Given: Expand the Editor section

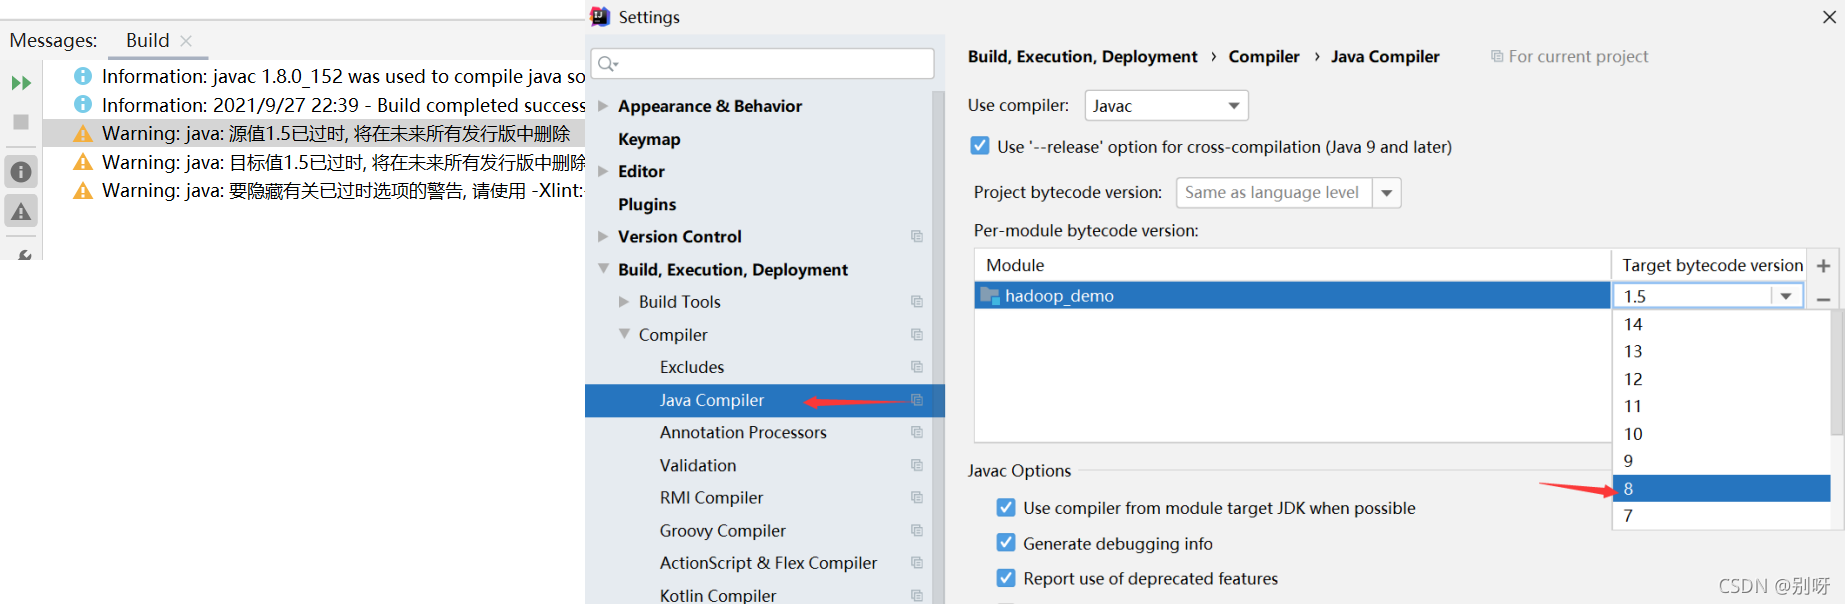Looking at the screenshot, I should 603,171.
